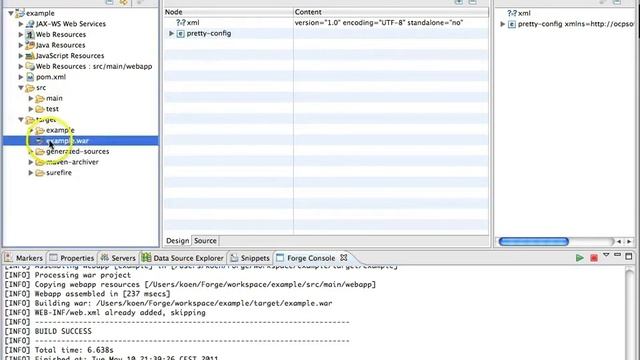This screenshot has width=640, height=360.
Task: Click "WEB-INF/web.xml already added, skipping" line
Action: pos(105,313)
